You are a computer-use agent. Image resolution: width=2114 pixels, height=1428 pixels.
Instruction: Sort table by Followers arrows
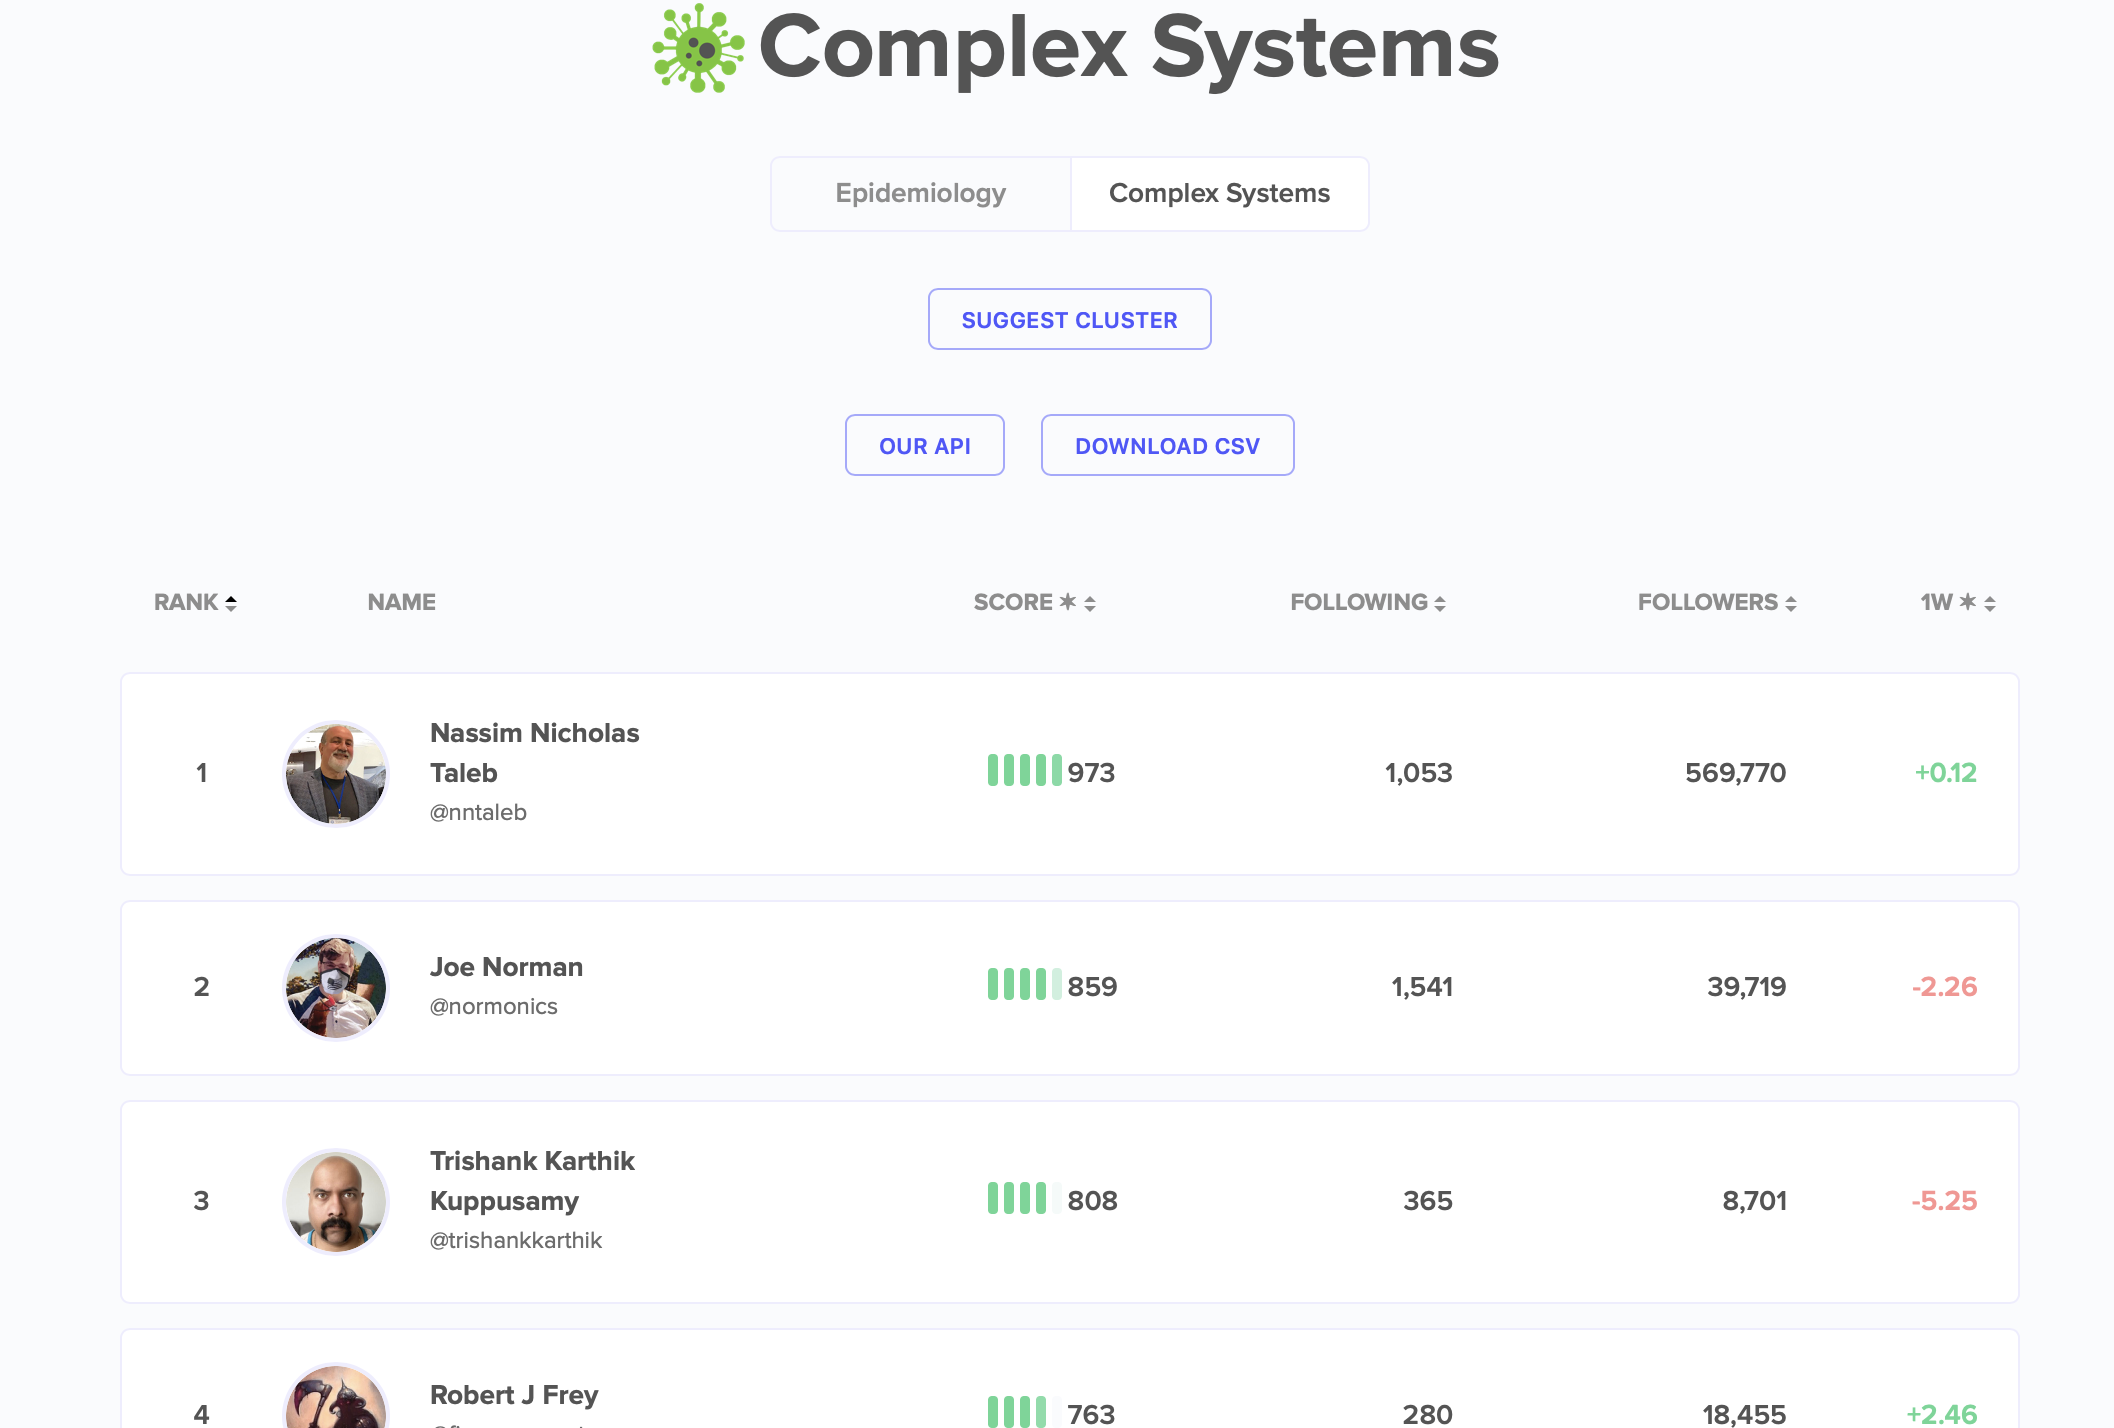1791,603
